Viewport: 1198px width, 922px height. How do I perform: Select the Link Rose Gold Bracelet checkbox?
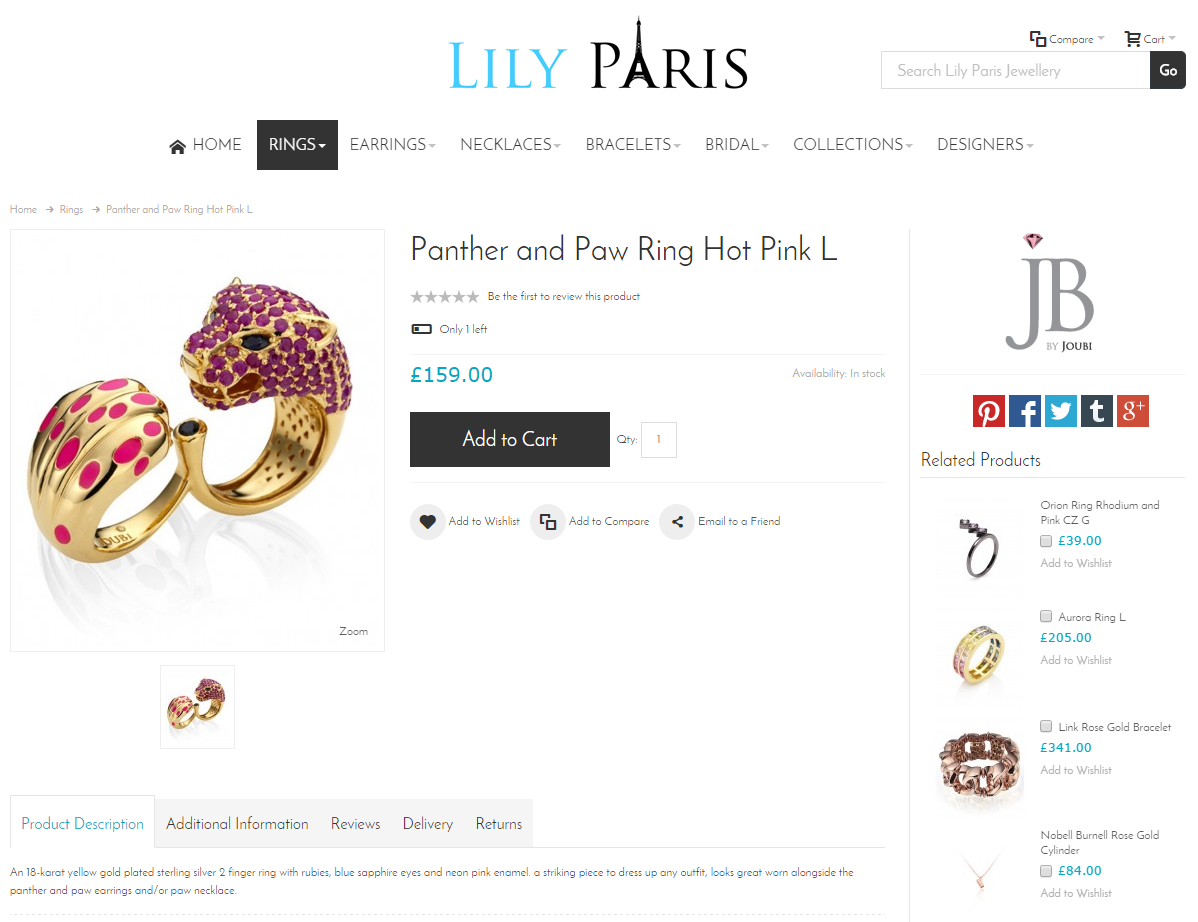click(x=1046, y=726)
